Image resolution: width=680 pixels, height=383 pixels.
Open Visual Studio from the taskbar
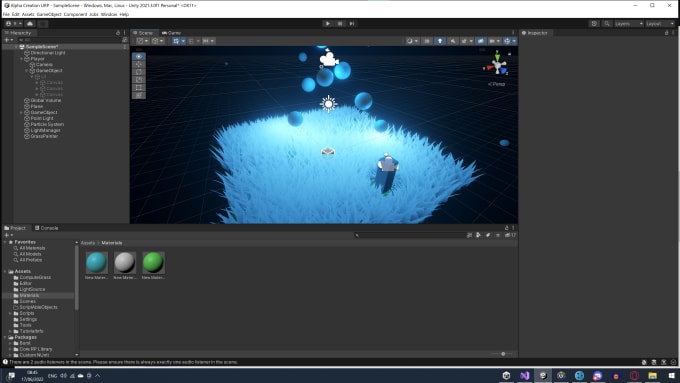(524, 376)
